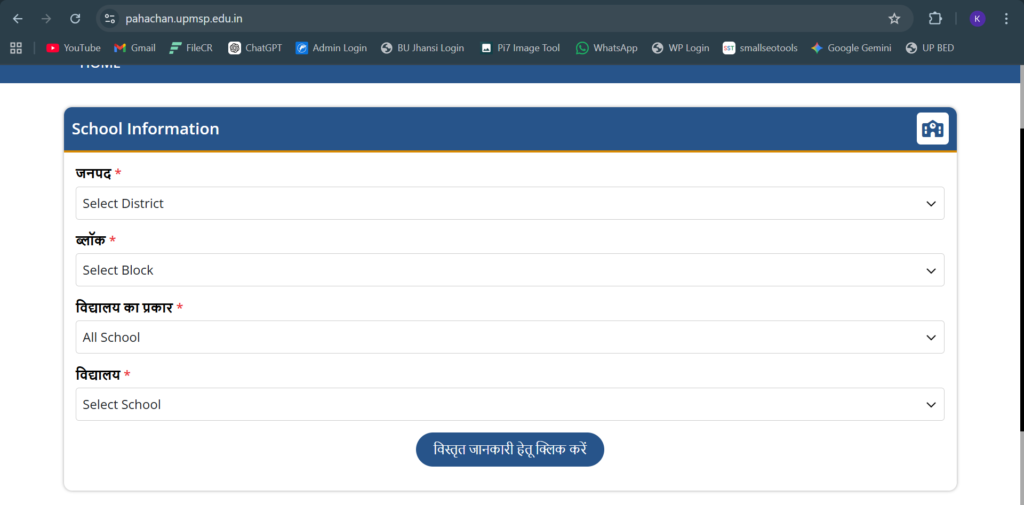Open the FileCR bookmark

191,48
